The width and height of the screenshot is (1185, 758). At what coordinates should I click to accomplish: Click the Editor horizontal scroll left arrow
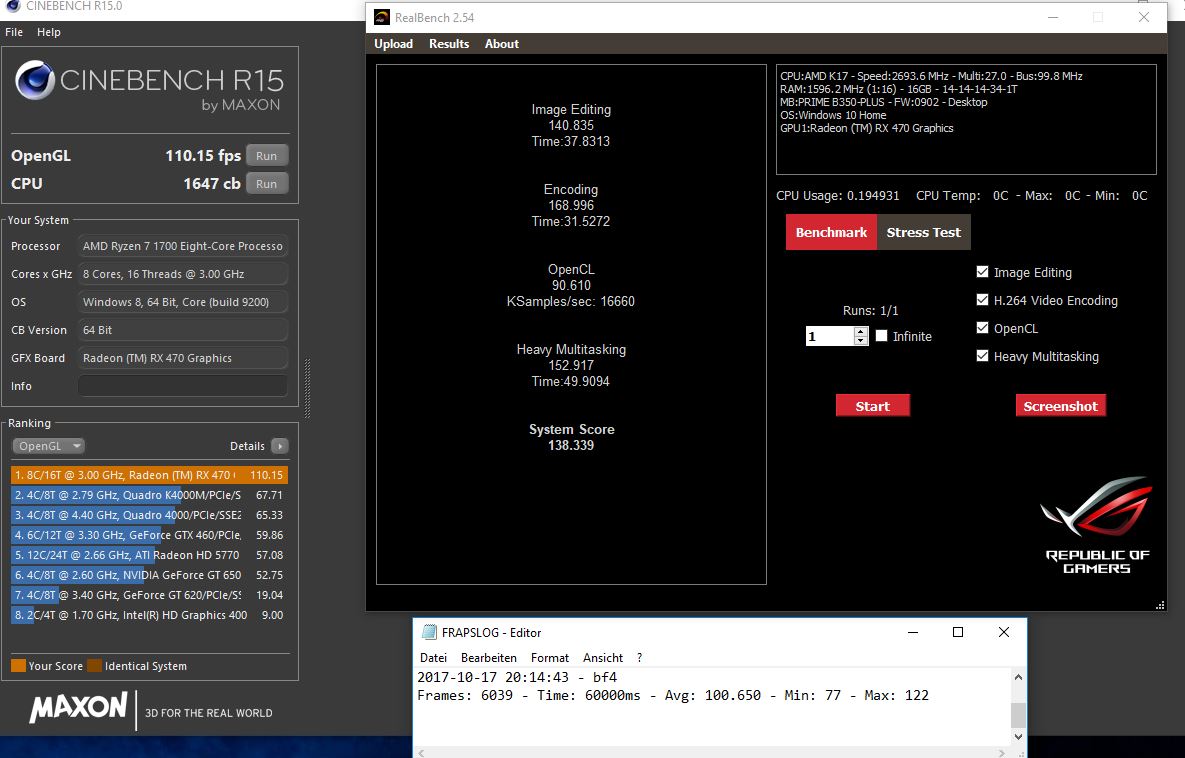click(x=422, y=753)
